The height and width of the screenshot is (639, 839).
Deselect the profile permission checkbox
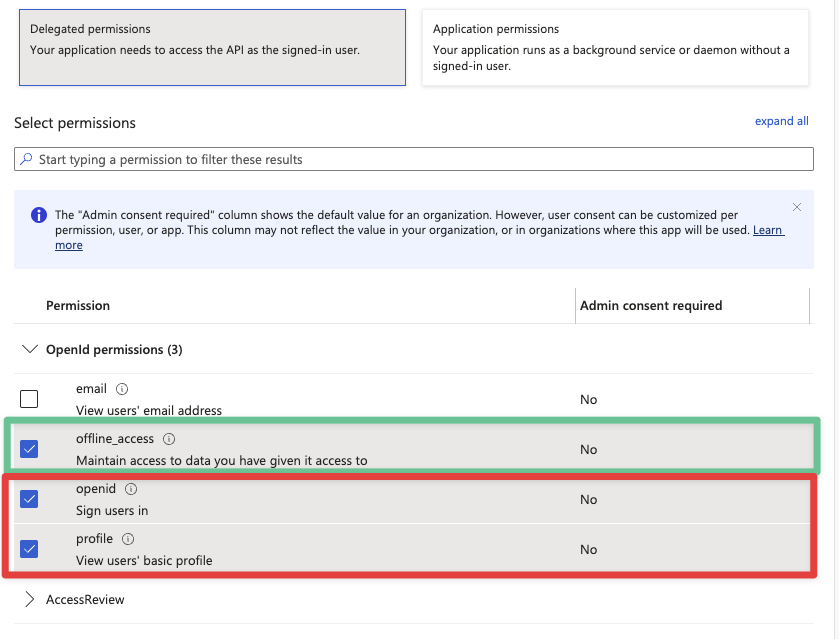pyautogui.click(x=29, y=549)
